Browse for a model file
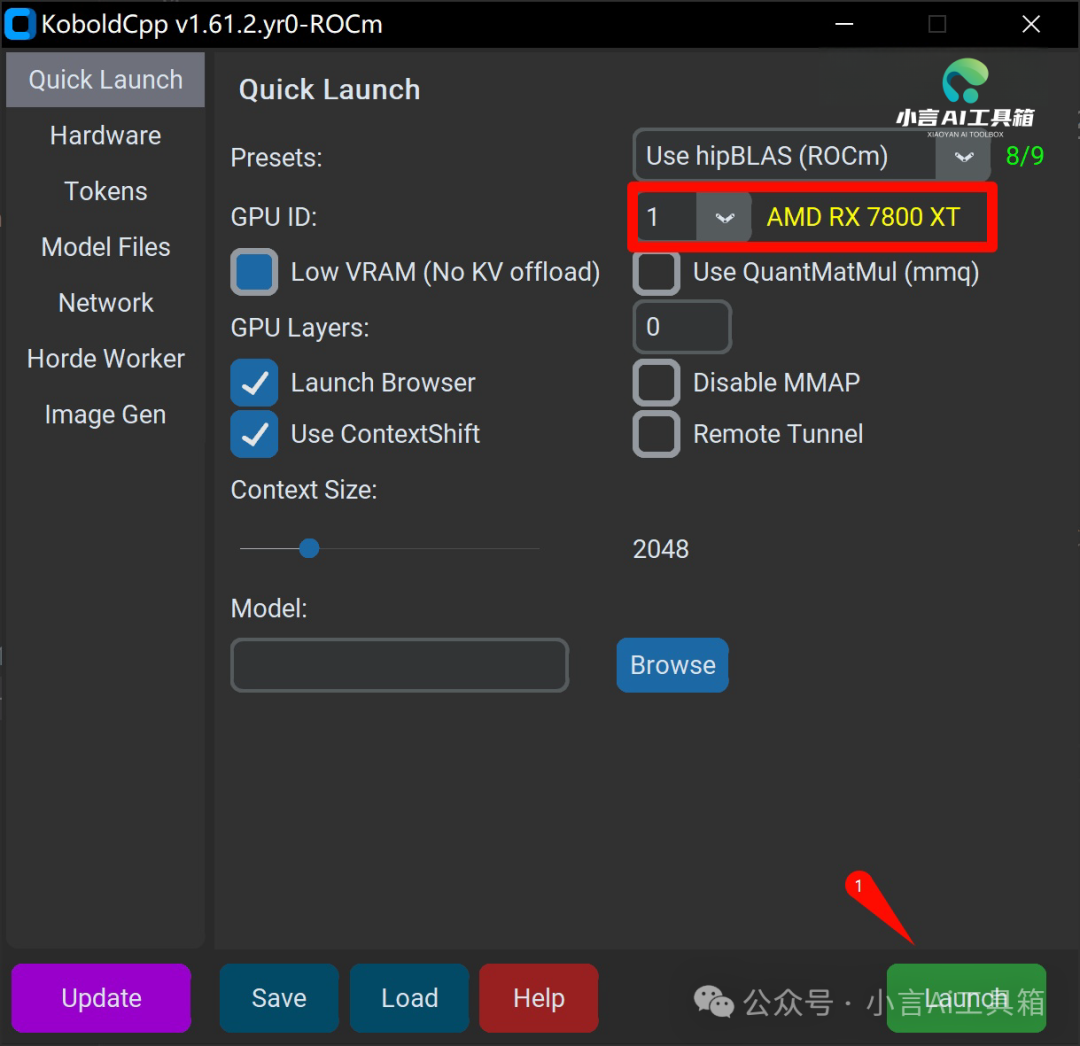This screenshot has width=1080, height=1046. click(672, 665)
